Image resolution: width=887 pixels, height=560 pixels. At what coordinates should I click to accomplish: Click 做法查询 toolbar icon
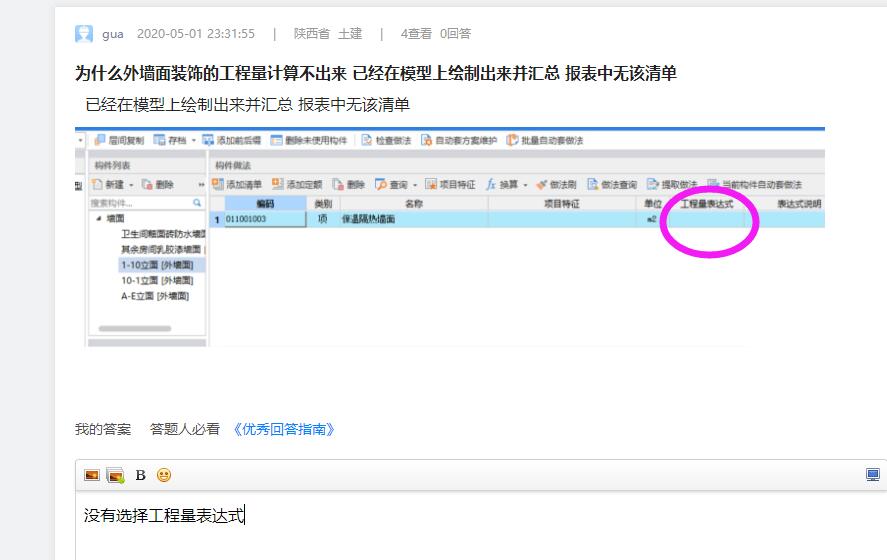[x=593, y=184]
